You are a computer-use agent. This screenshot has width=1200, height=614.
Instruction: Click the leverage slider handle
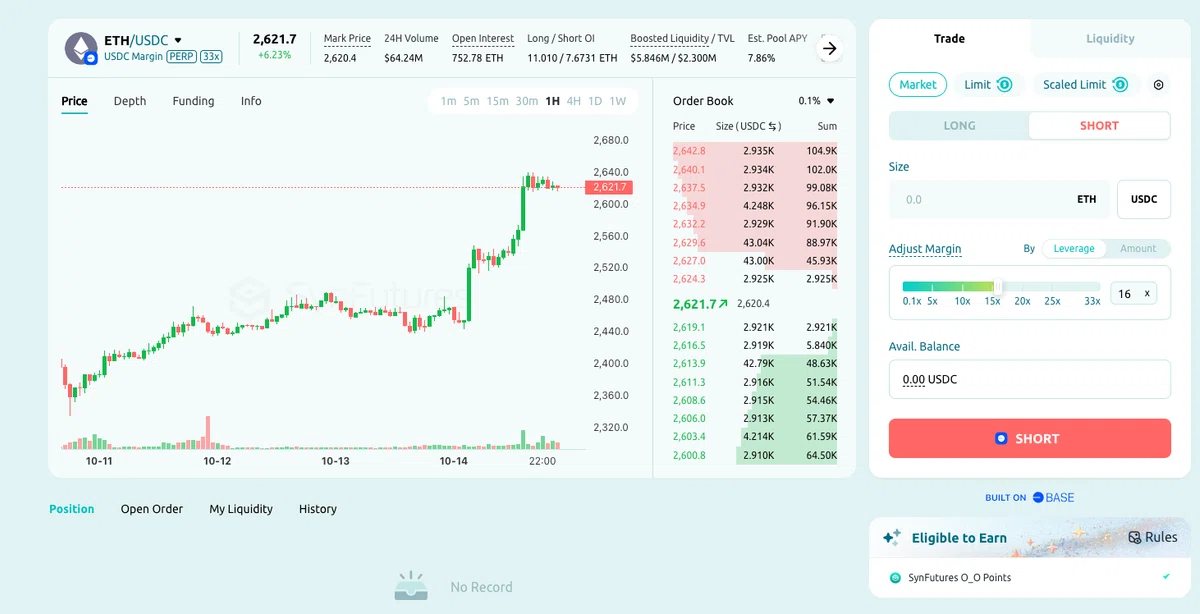(x=997, y=286)
